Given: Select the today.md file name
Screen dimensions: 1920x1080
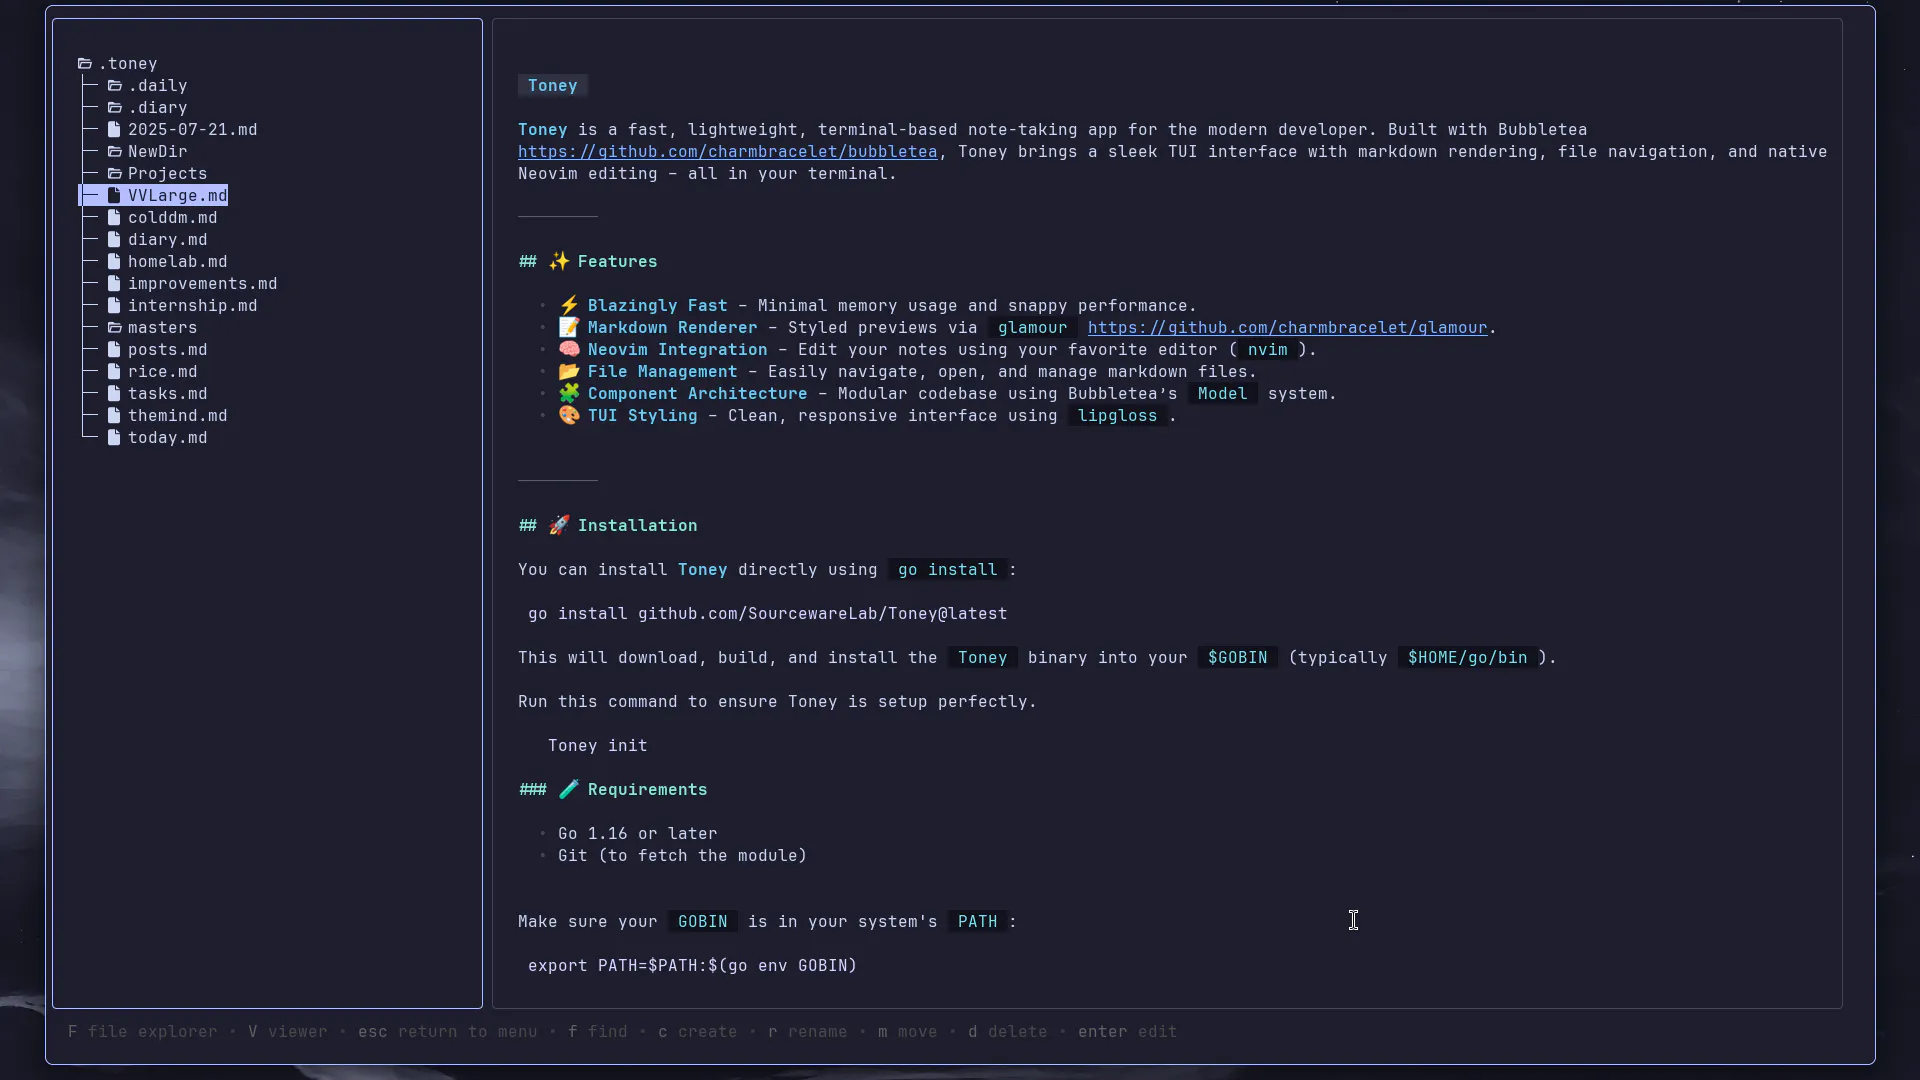Looking at the screenshot, I should tap(167, 438).
